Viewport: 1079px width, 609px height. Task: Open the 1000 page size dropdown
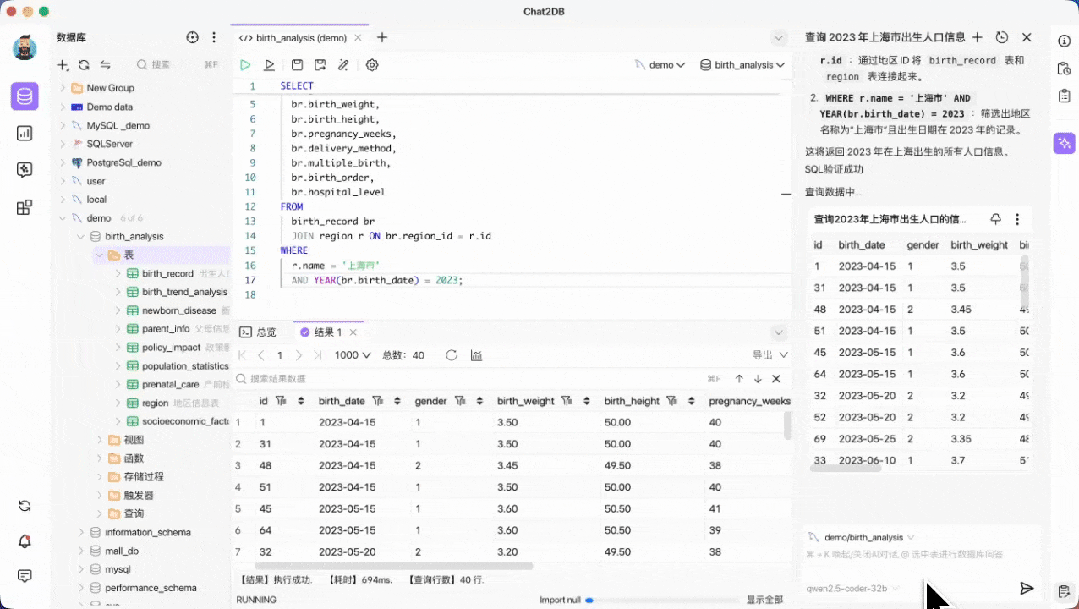click(x=352, y=355)
